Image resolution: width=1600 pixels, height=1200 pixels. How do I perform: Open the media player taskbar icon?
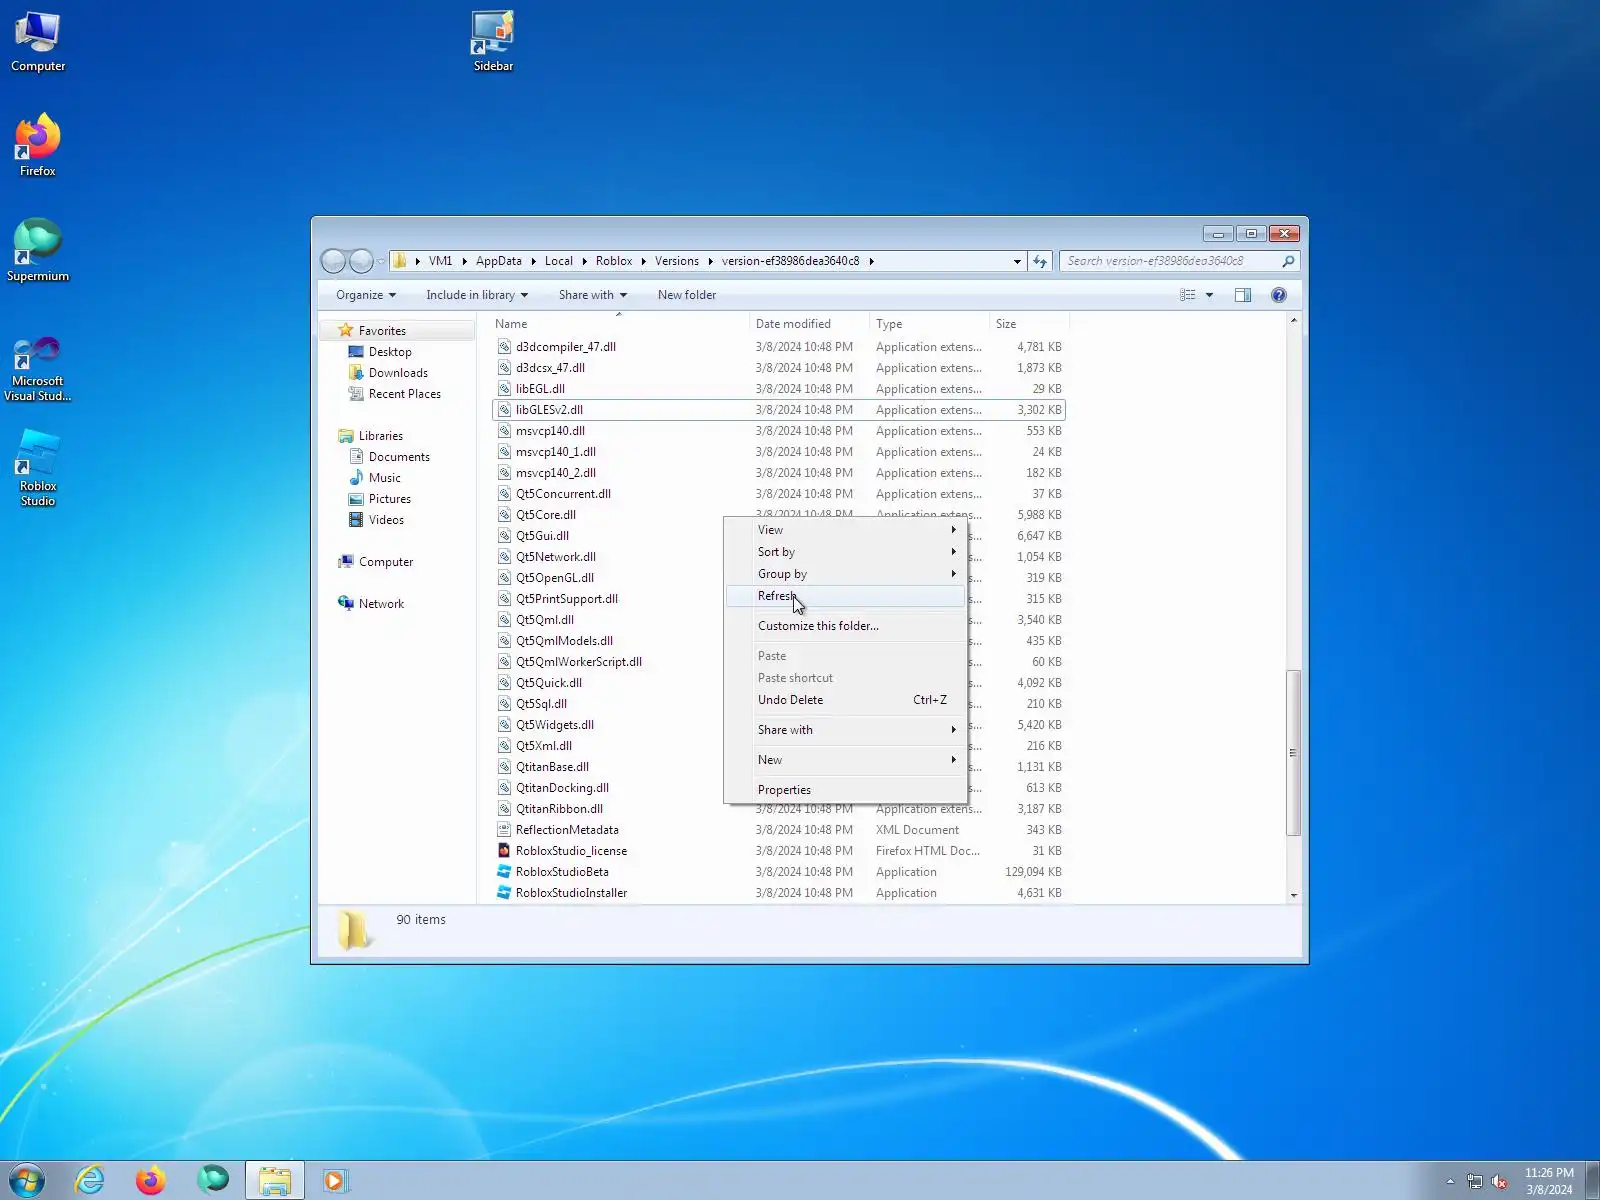334,1180
